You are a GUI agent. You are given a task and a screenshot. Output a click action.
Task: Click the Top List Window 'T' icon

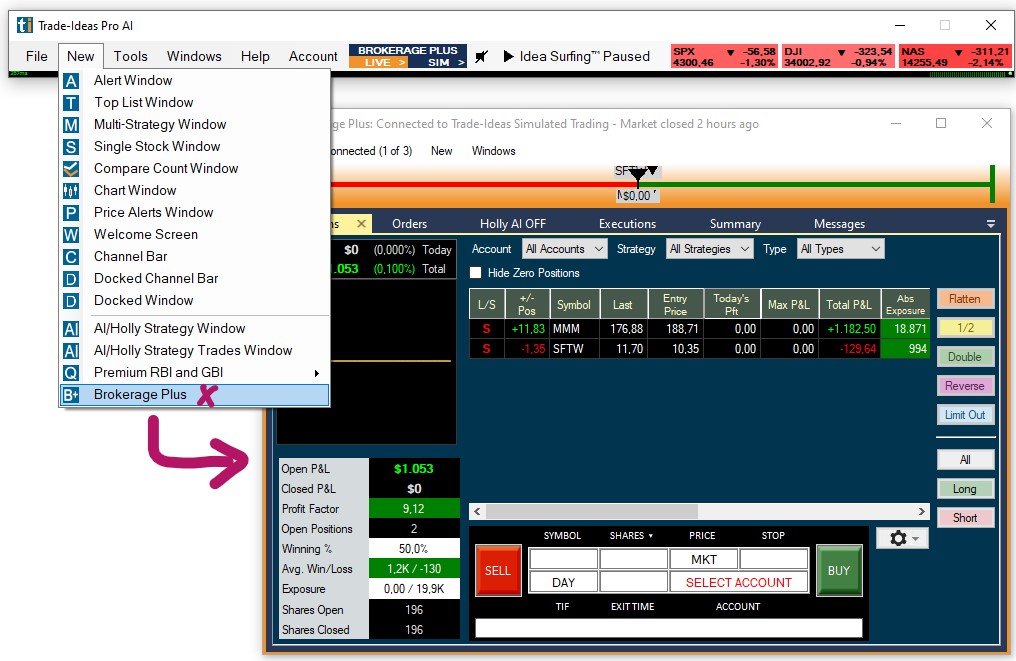71,103
